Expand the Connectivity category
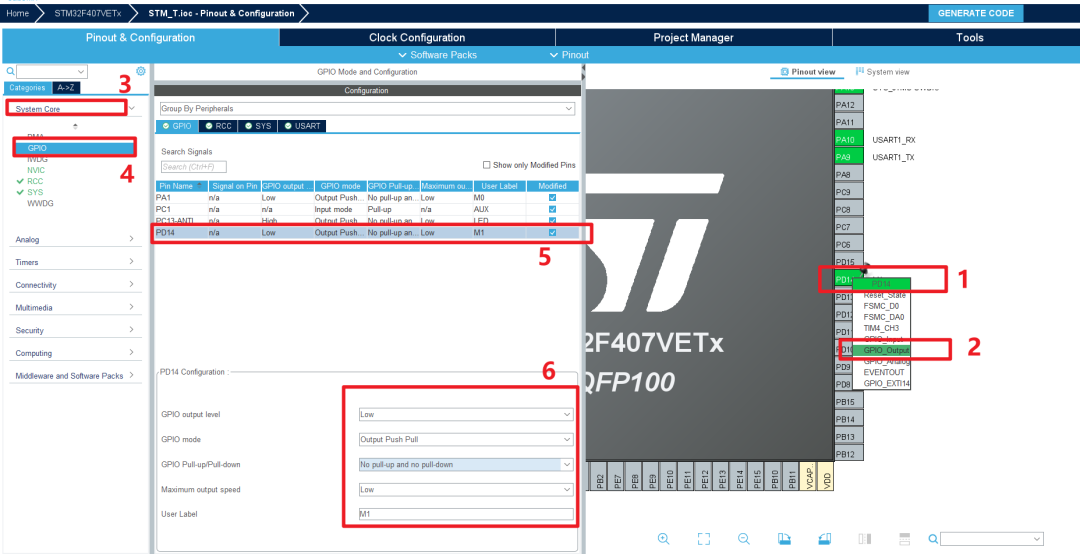The image size is (1080, 554). pyautogui.click(x=74, y=285)
